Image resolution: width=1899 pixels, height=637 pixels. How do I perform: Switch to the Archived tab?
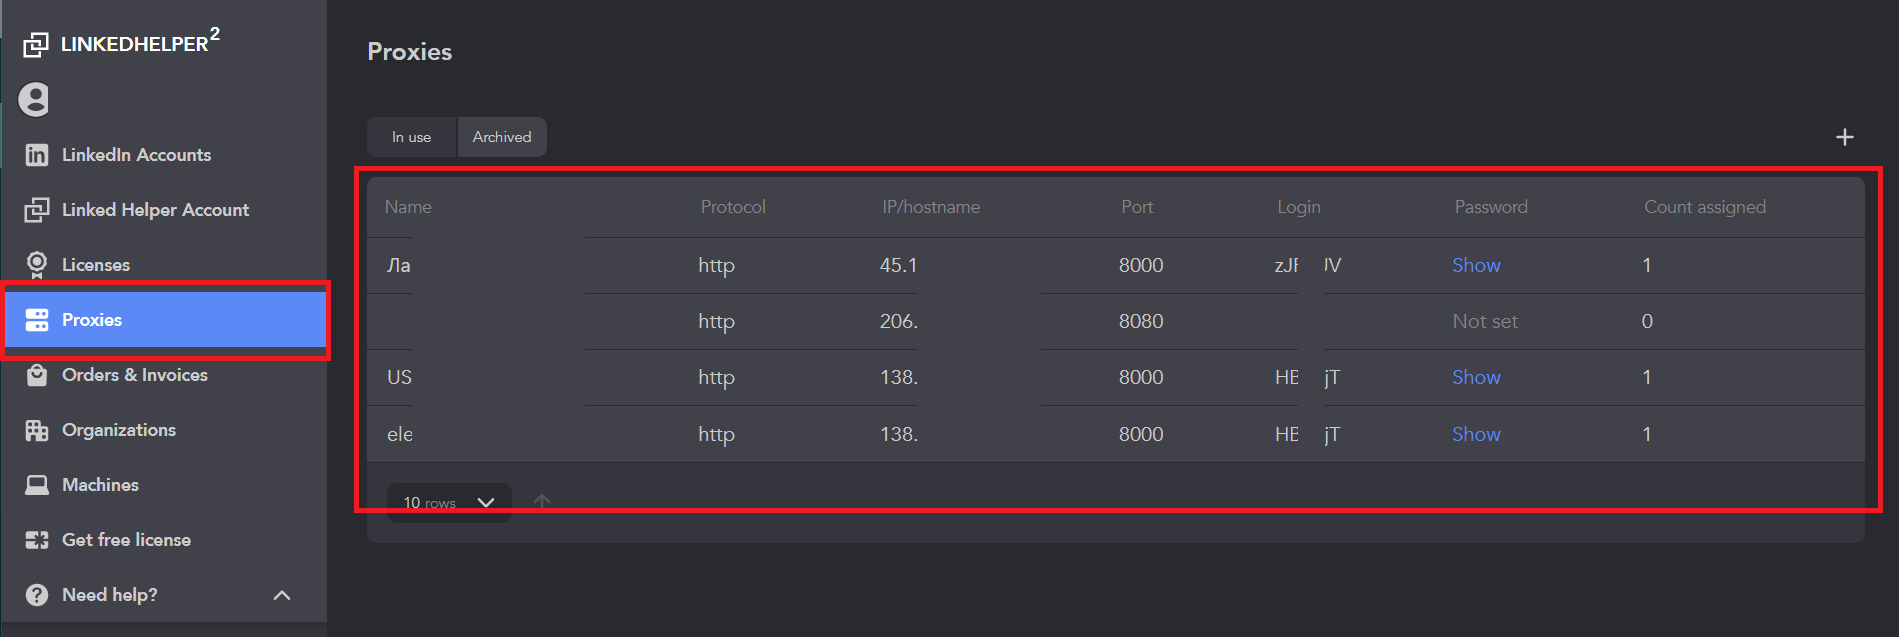point(502,137)
